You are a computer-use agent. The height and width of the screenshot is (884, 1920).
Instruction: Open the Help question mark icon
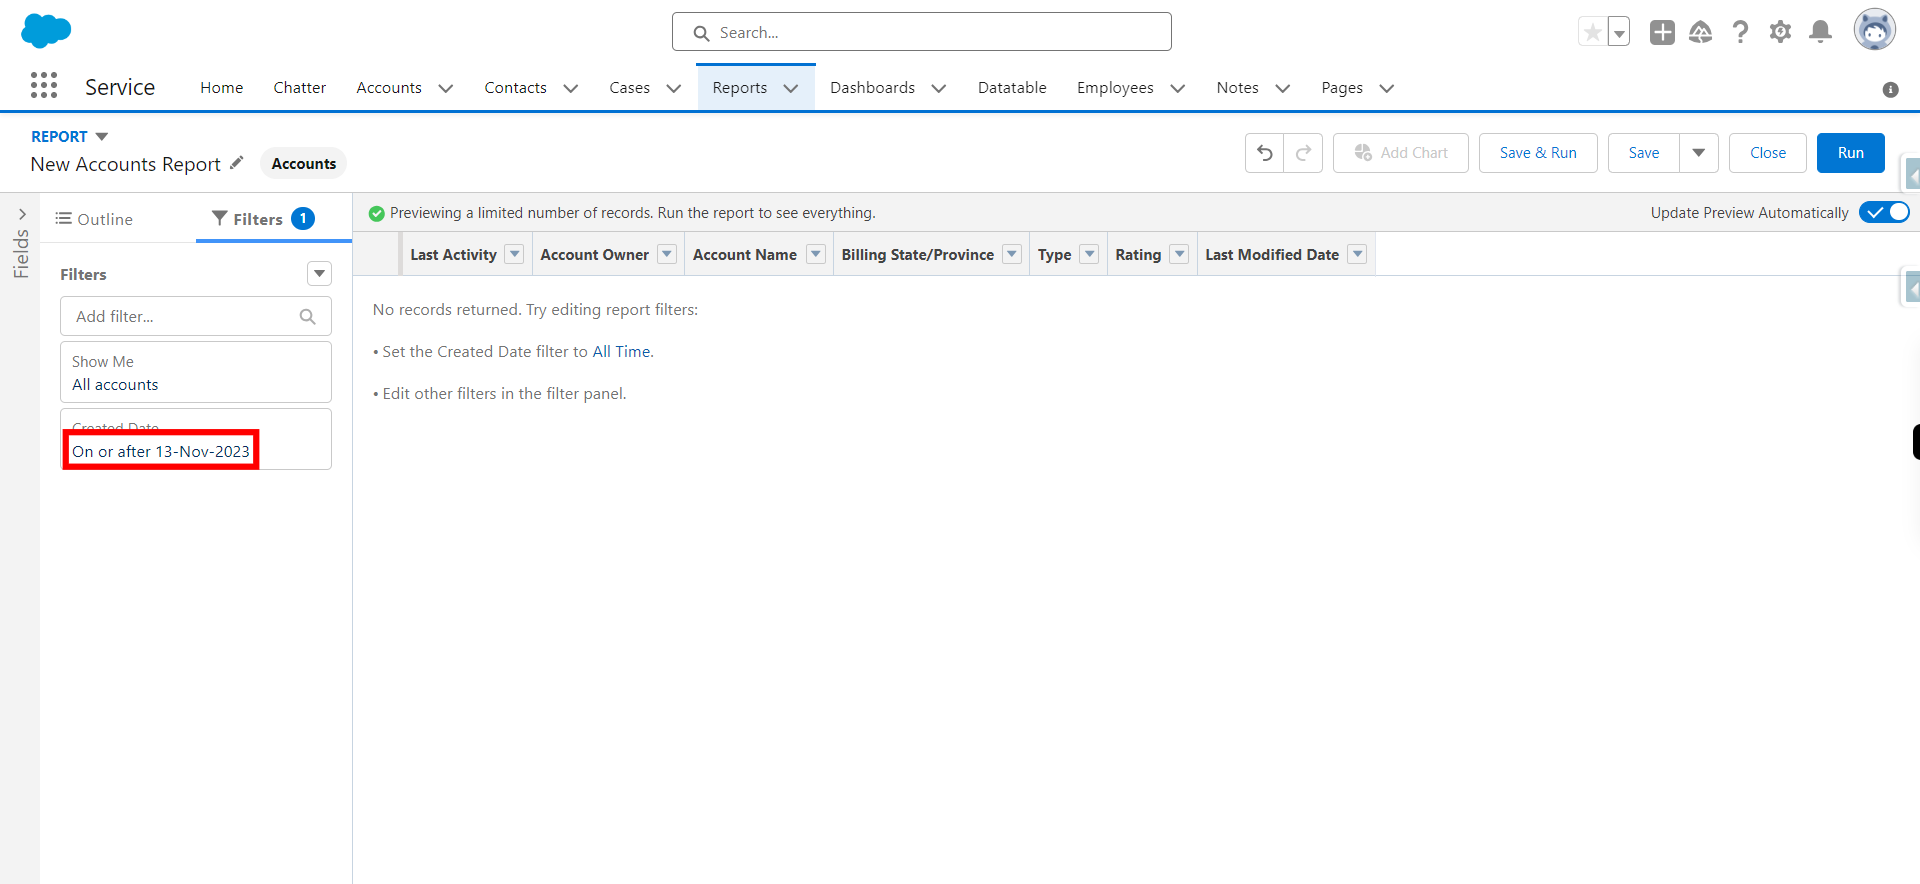click(x=1741, y=32)
